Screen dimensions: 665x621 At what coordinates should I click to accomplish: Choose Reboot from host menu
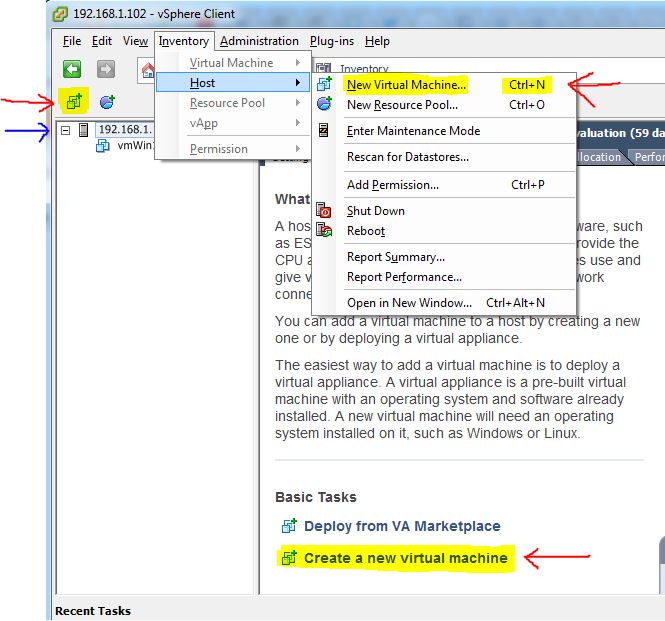click(444, 231)
